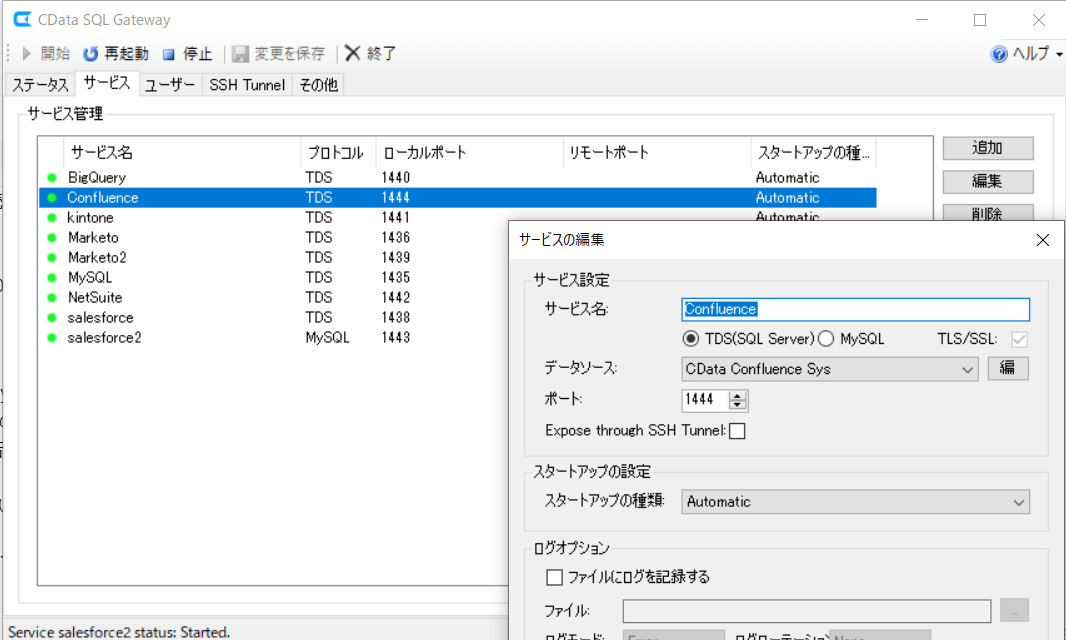
Task: Click green status indicator for Marketo
Action: point(52,237)
